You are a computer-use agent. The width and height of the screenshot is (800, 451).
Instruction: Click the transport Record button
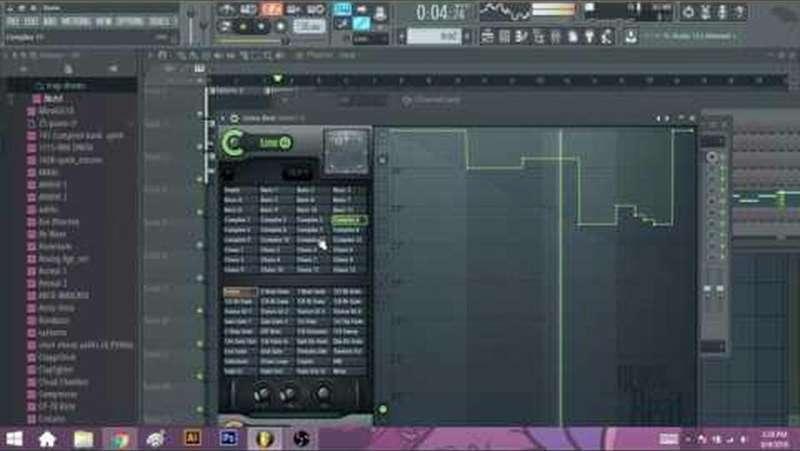(x=280, y=27)
